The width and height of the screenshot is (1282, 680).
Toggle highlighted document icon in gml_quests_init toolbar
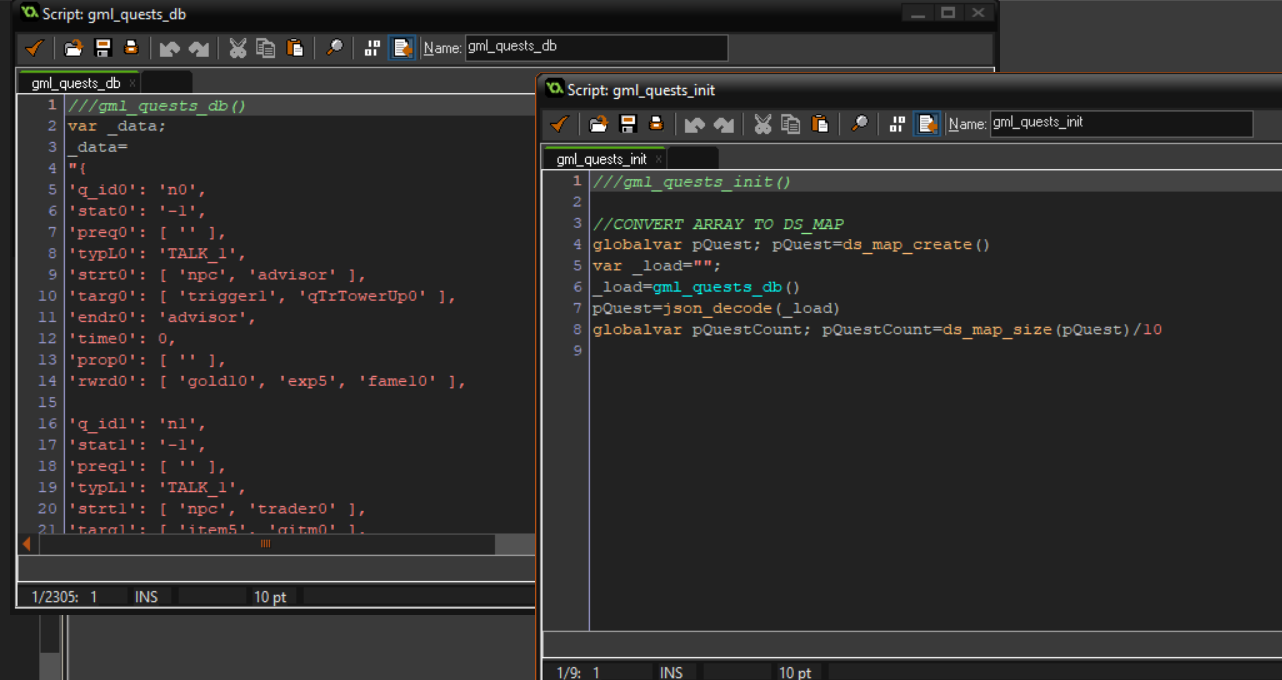click(x=927, y=124)
